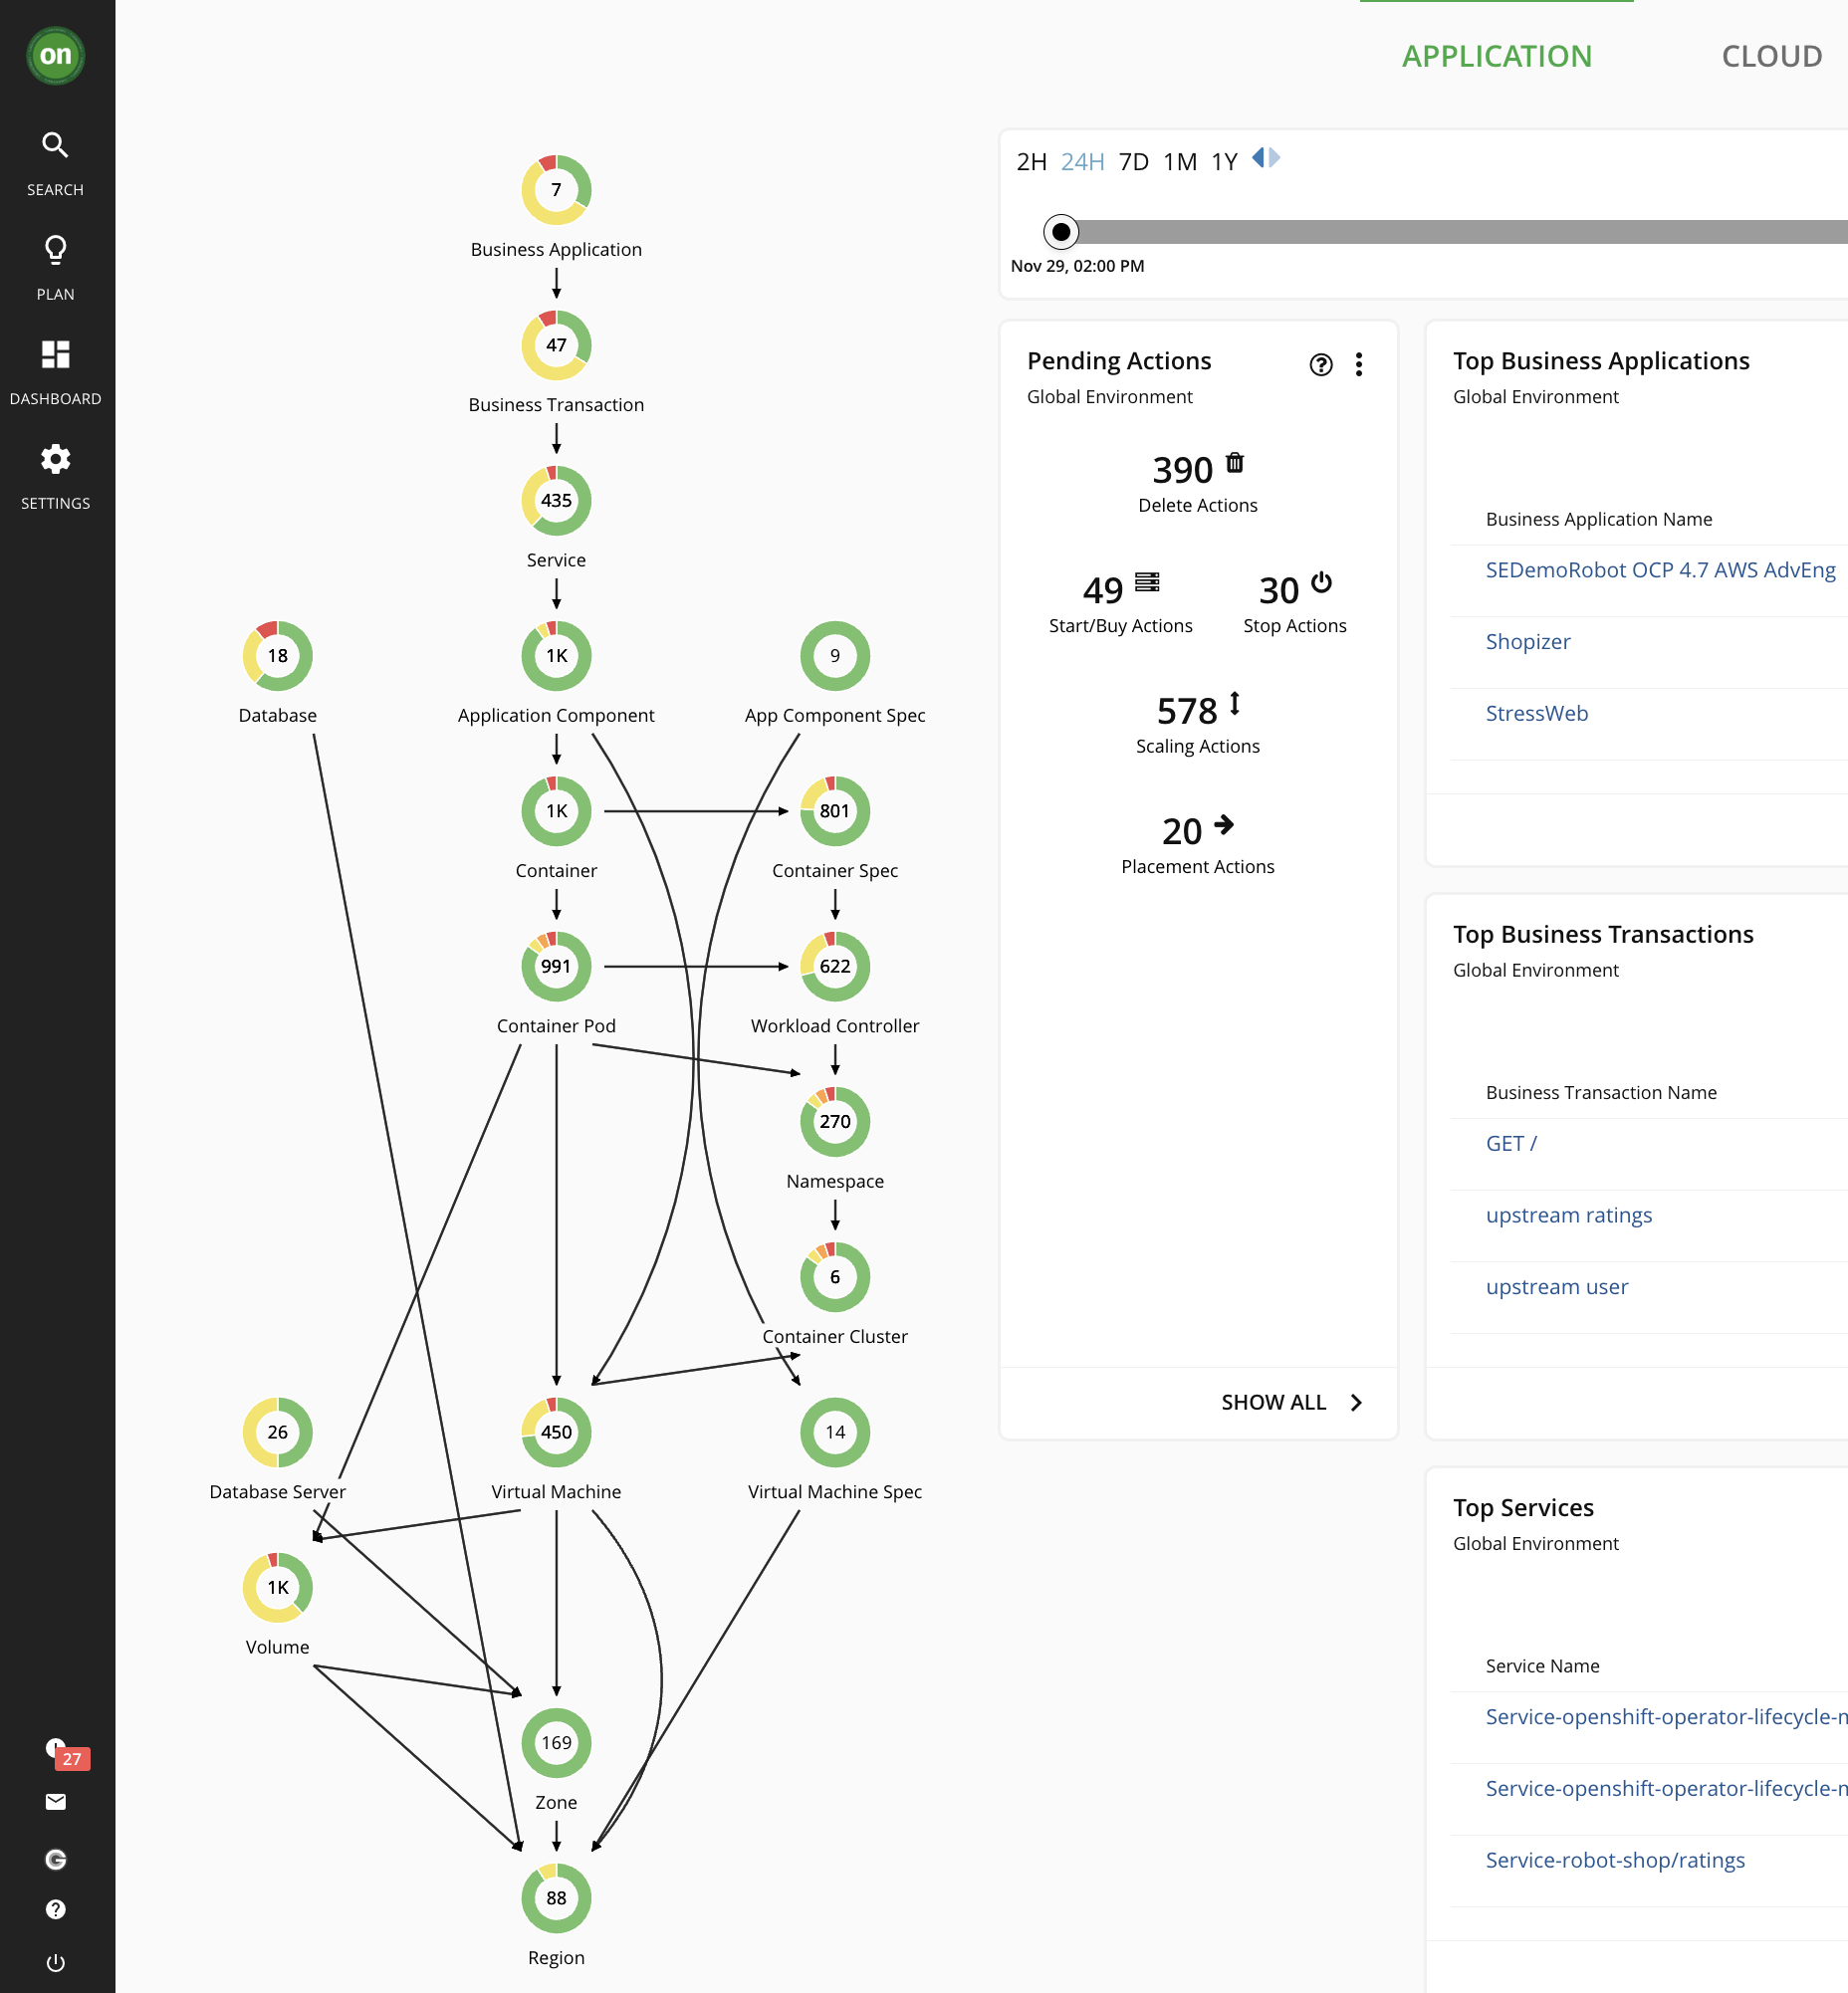Open the Shopizer business application link
This screenshot has height=1993, width=1848.
(1528, 641)
